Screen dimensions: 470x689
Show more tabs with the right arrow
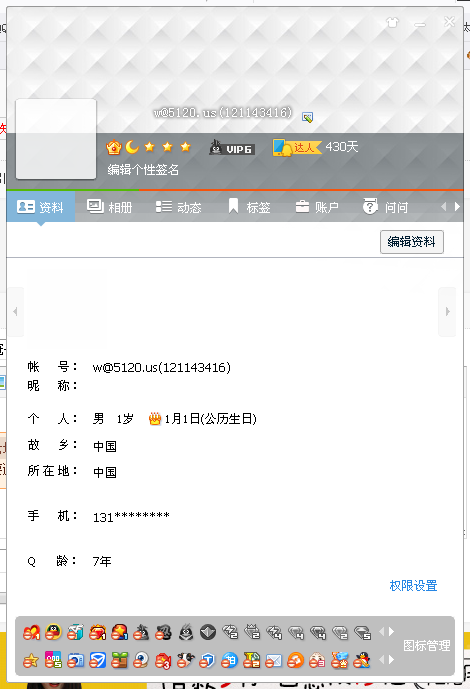457,207
